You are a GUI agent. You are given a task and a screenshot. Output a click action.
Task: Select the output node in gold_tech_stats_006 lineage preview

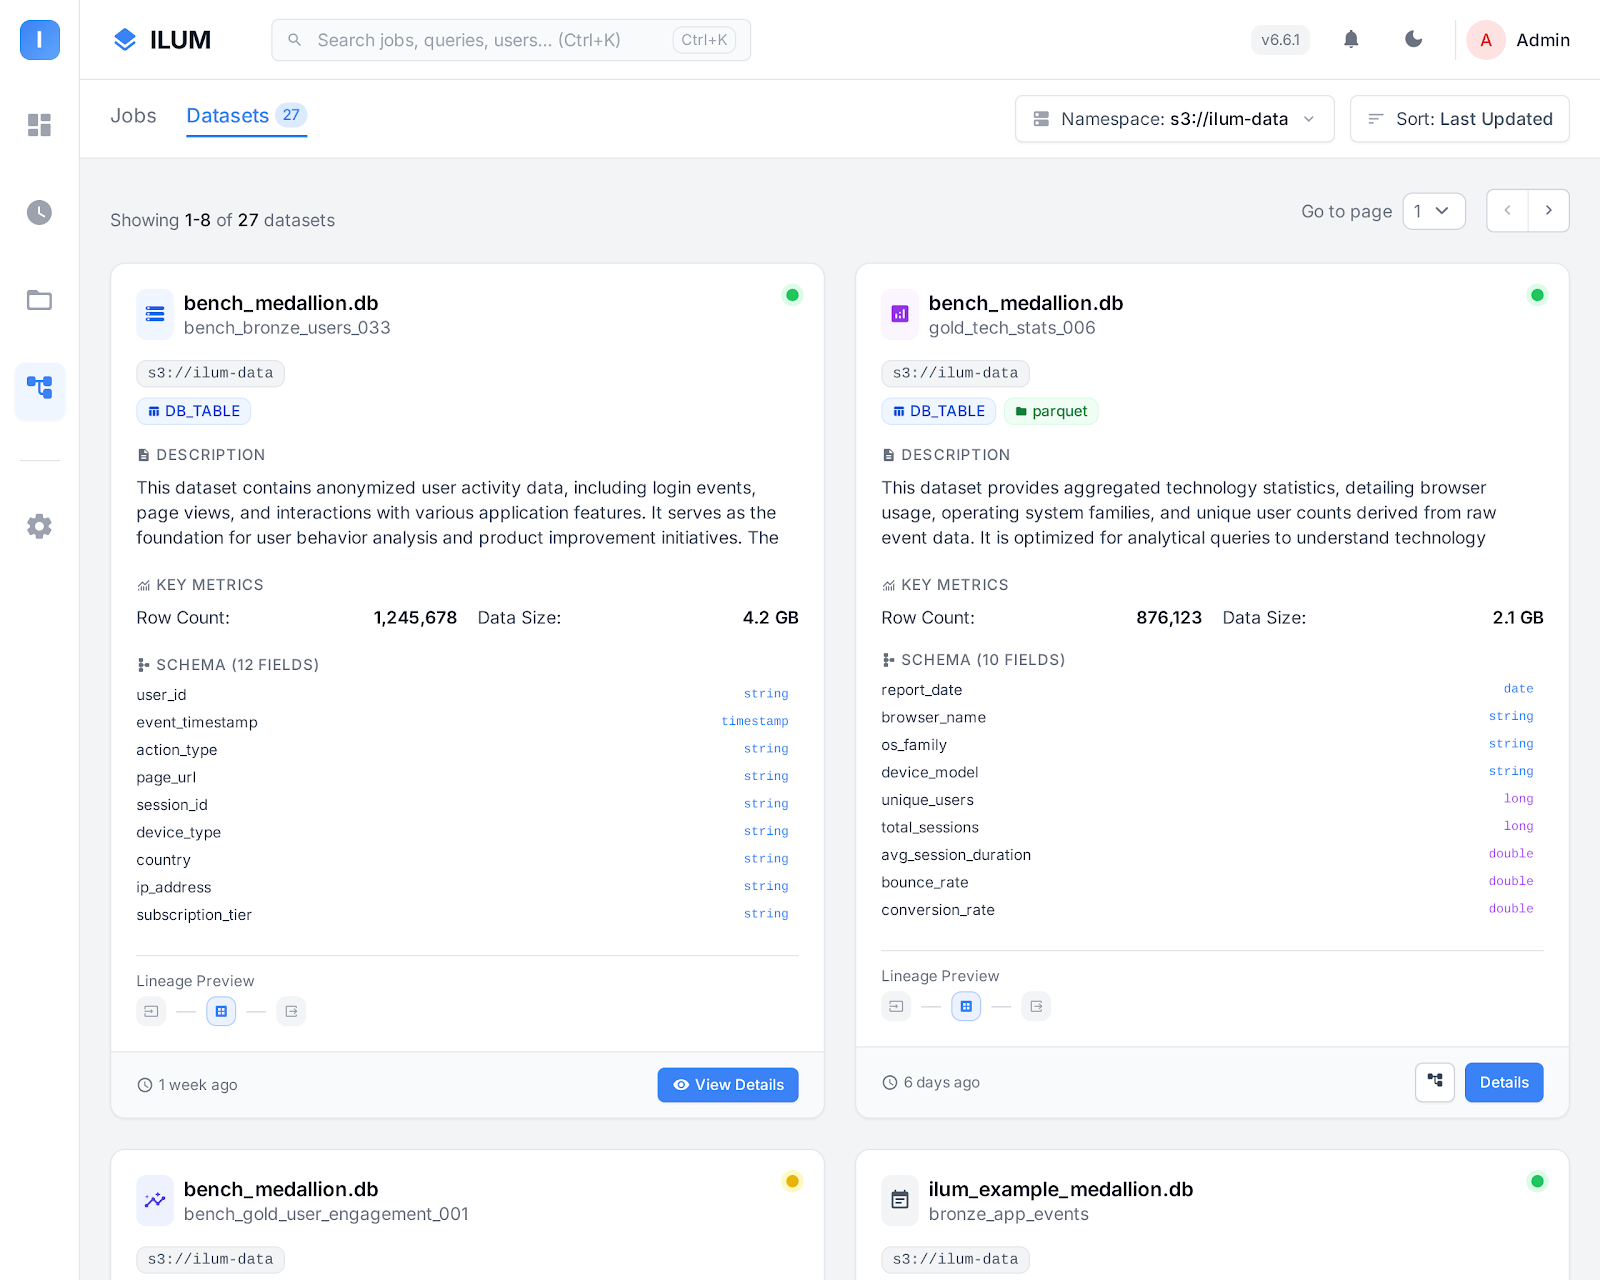click(x=1036, y=1007)
